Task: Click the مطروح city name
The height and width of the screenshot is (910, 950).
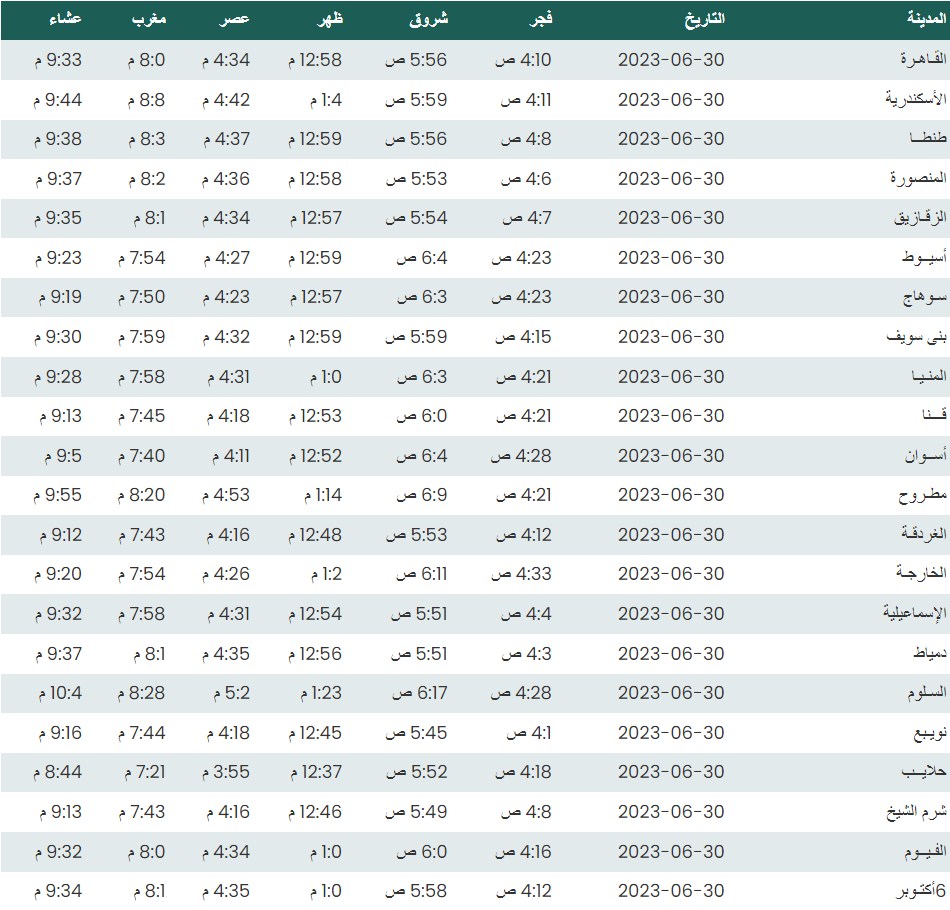Action: [920, 495]
